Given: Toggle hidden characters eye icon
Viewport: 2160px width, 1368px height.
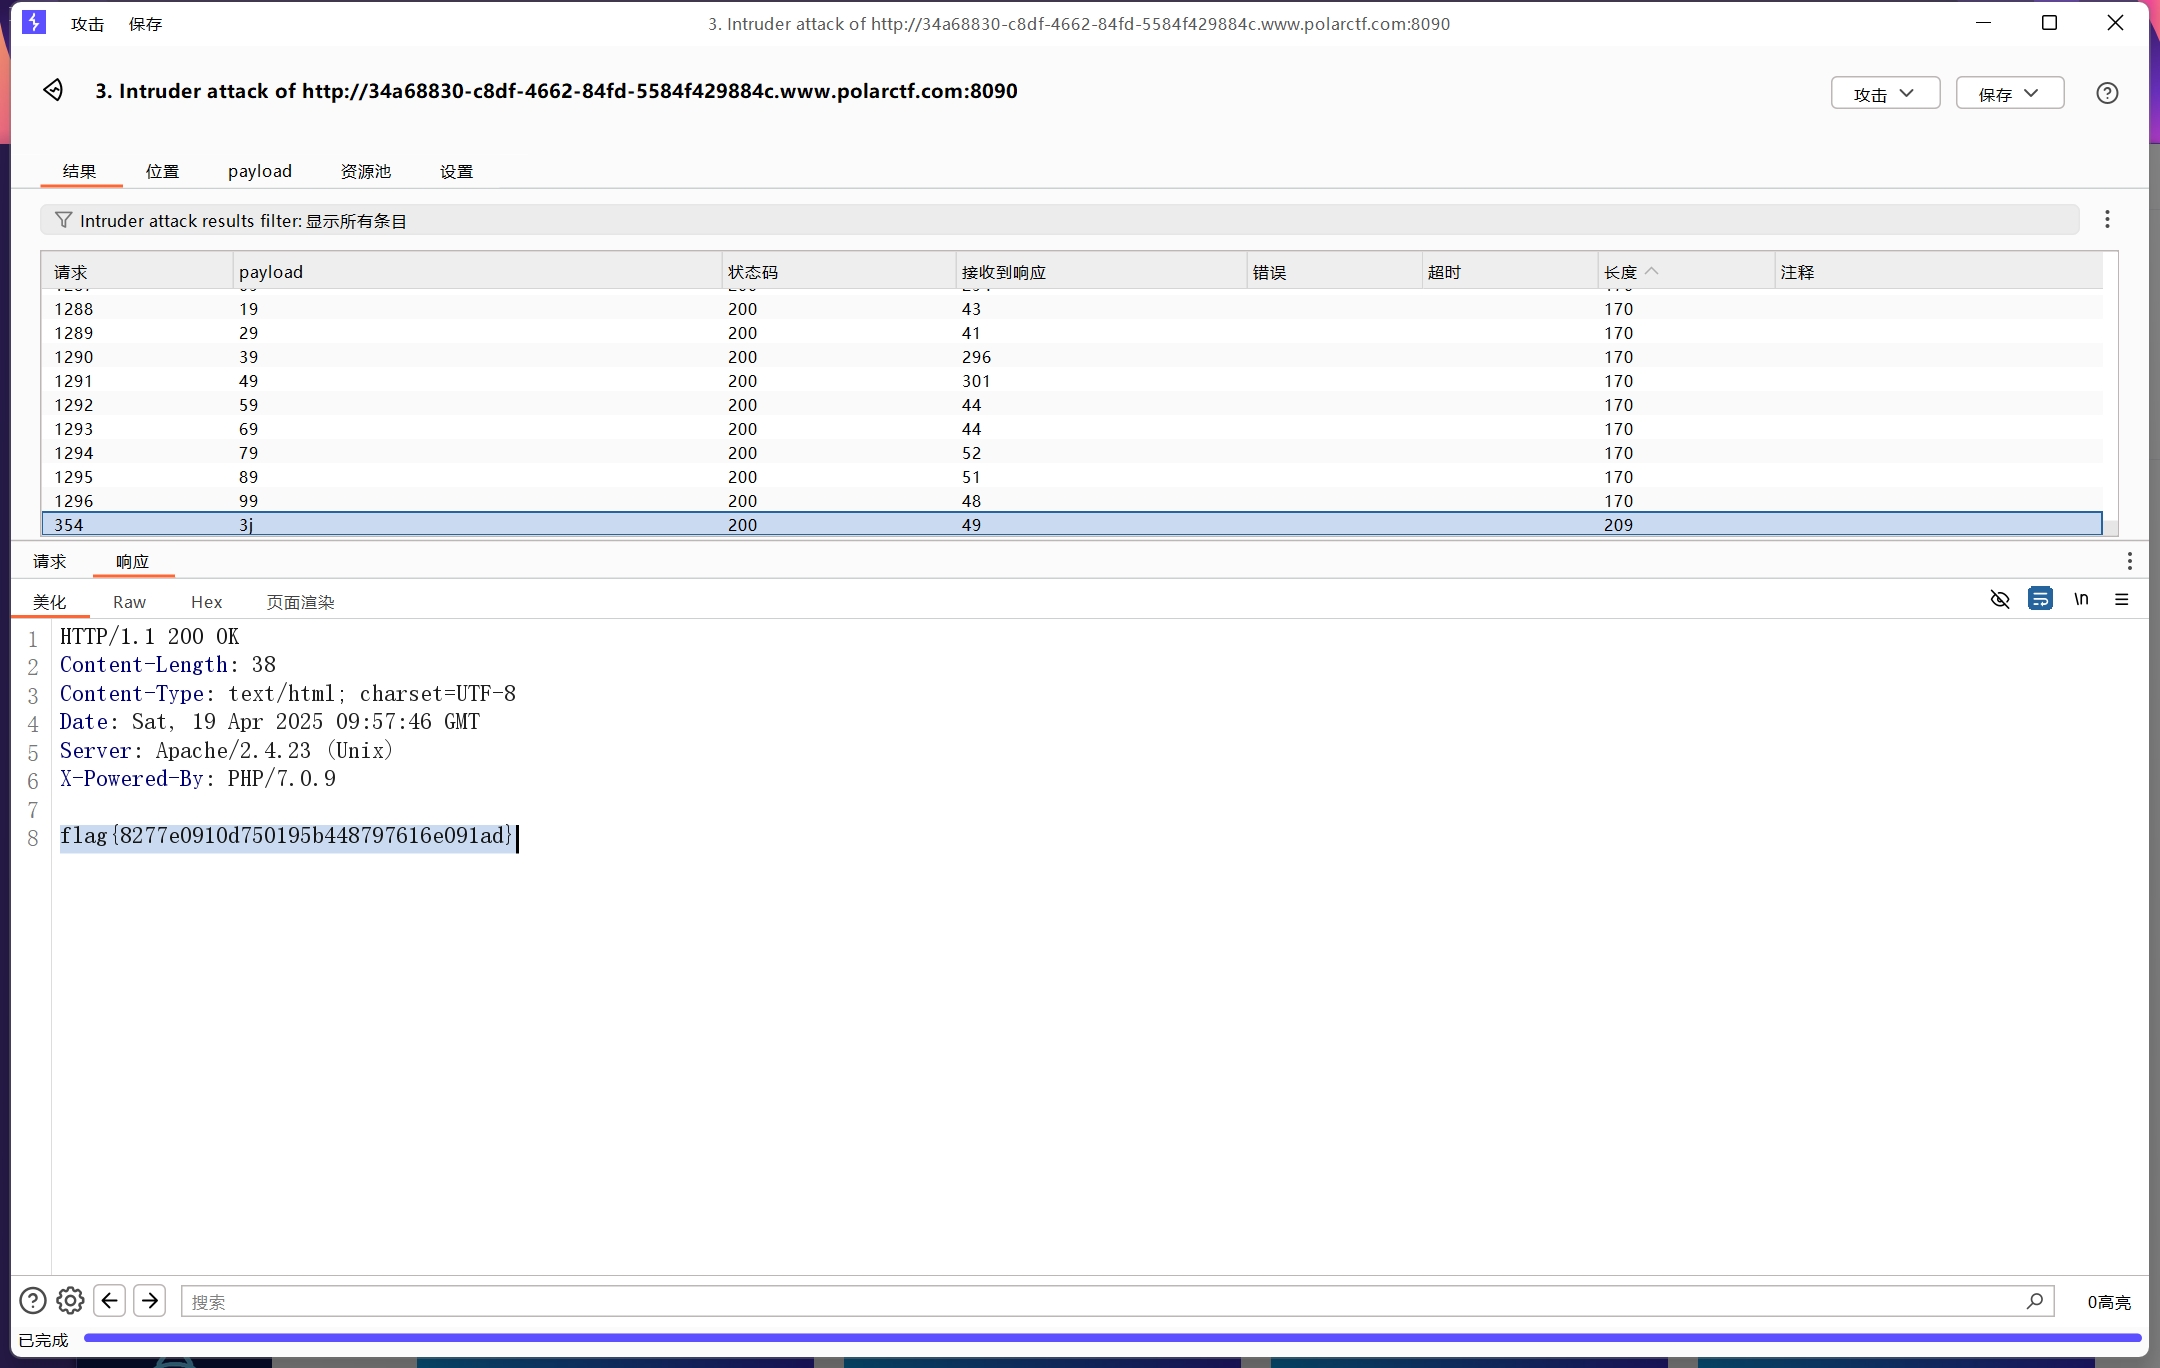Looking at the screenshot, I should point(1999,600).
